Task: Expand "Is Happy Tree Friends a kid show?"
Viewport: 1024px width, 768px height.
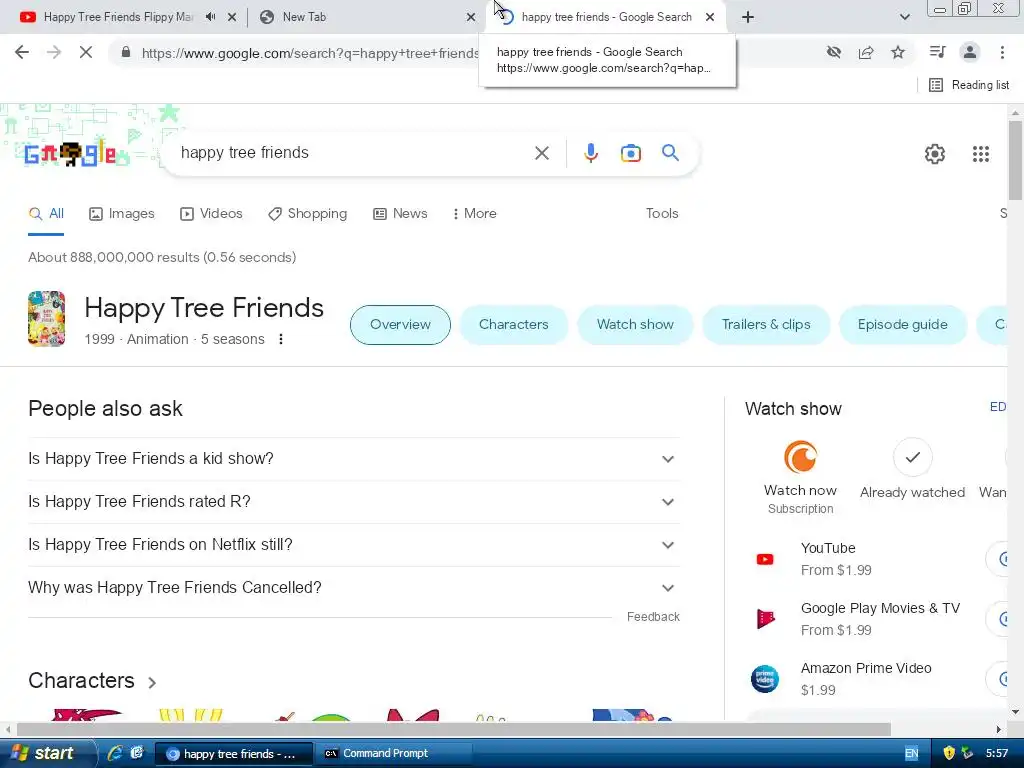Action: pyautogui.click(x=353, y=458)
